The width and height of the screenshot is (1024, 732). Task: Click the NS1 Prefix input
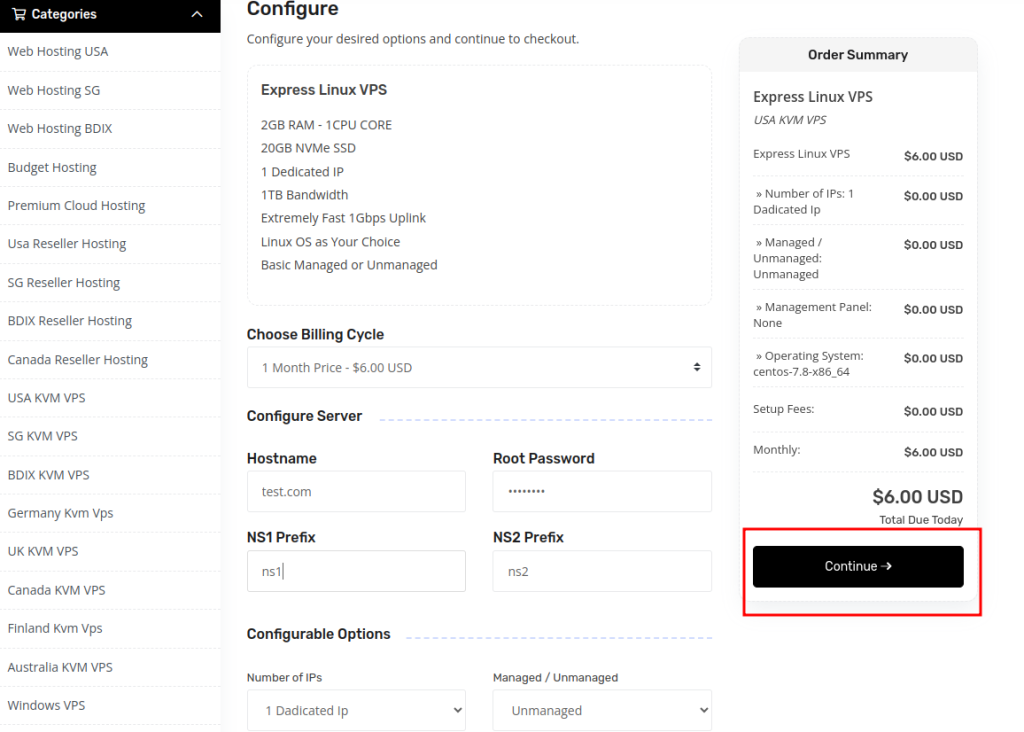(356, 571)
